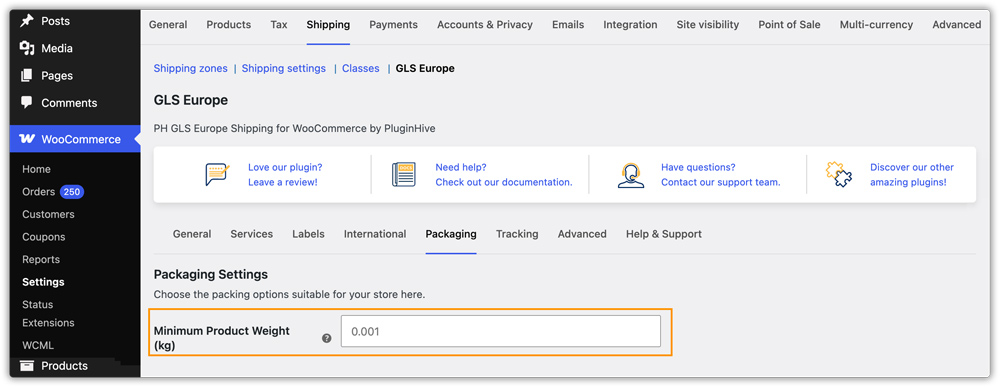This screenshot has width=1000, height=387.
Task: Open the Classes link
Action: pyautogui.click(x=361, y=68)
